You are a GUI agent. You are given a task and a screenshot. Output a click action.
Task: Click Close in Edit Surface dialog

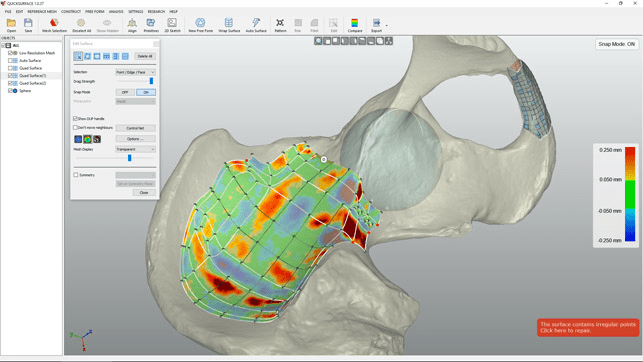(144, 192)
